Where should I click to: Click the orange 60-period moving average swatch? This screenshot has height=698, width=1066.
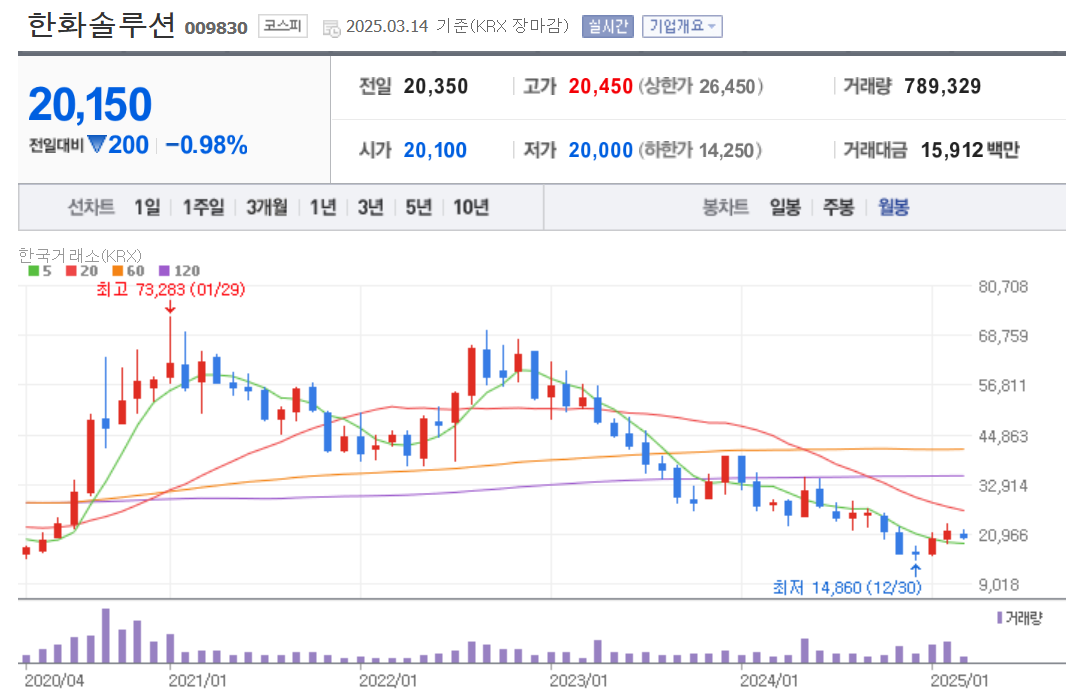118,271
